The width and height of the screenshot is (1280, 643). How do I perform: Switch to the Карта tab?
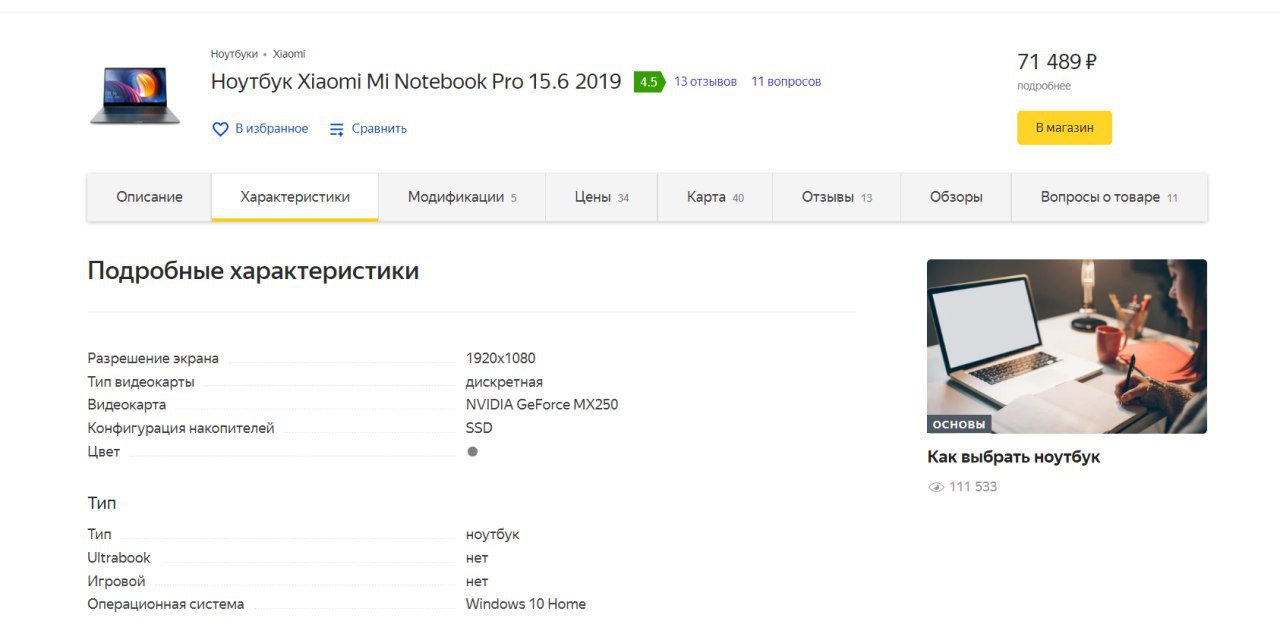coord(715,197)
